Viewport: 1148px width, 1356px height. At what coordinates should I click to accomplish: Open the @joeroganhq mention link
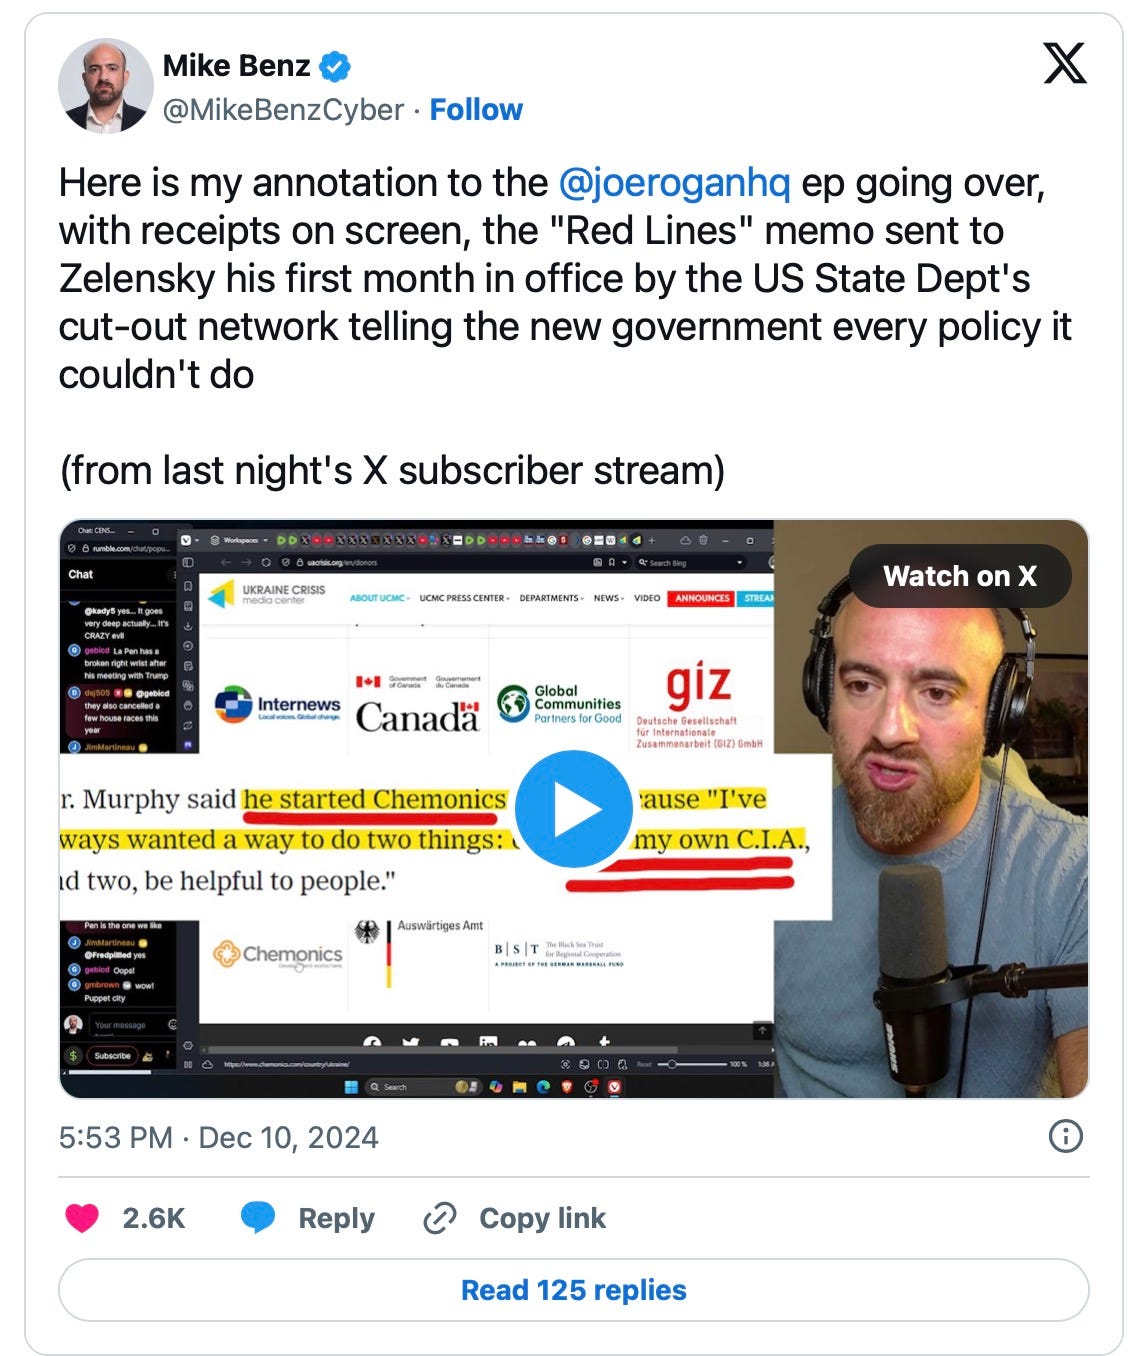675,183
